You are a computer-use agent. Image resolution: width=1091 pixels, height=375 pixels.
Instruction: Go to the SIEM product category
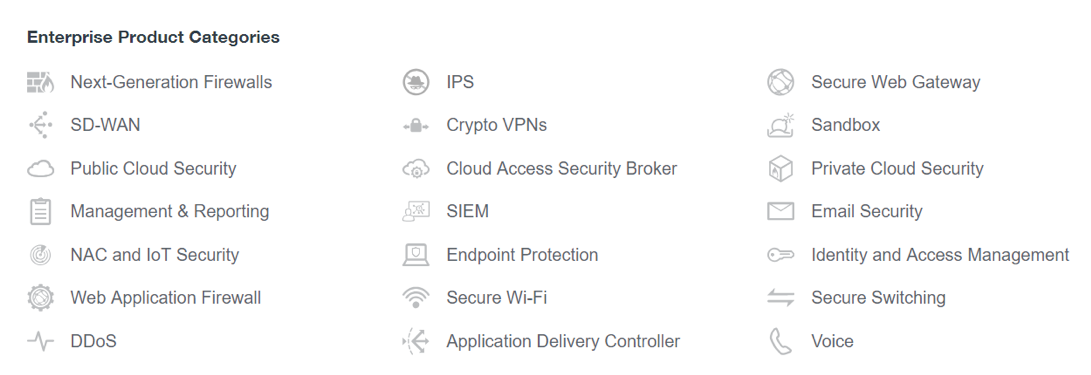coord(468,212)
